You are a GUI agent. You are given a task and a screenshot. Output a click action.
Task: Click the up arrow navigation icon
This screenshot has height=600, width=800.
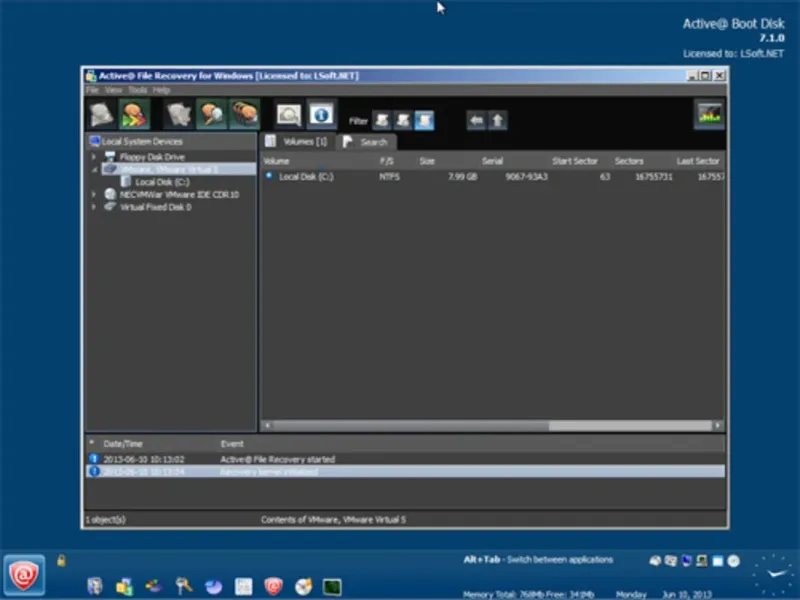click(498, 120)
